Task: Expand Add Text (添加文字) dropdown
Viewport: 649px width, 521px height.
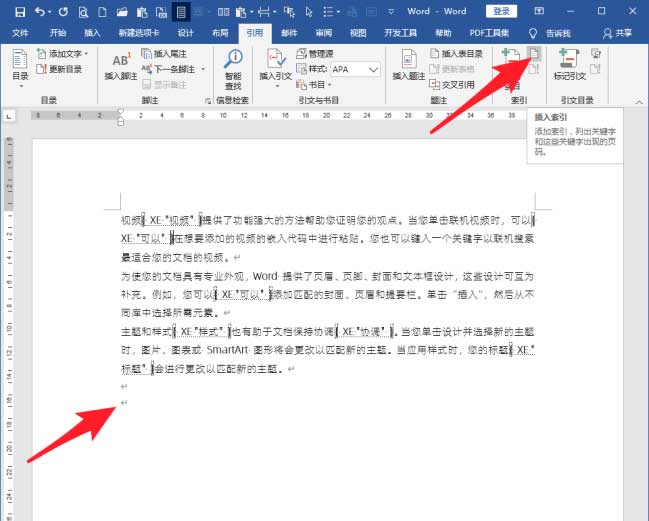Action: coord(87,54)
